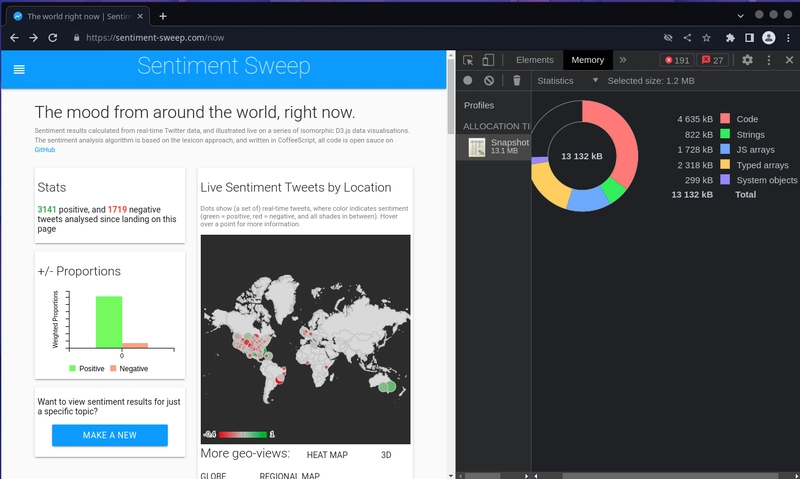Open the GitHub link
Image resolution: width=800 pixels, height=479 pixels.
(44, 150)
